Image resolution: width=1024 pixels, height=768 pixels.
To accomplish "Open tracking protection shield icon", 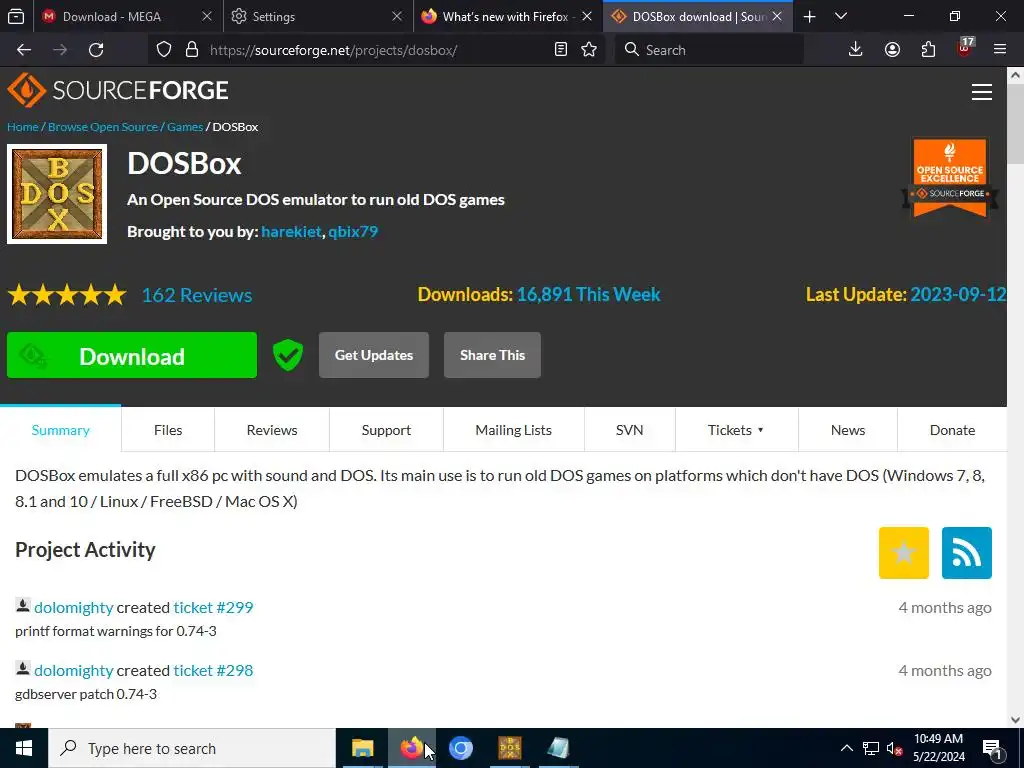I will (164, 50).
